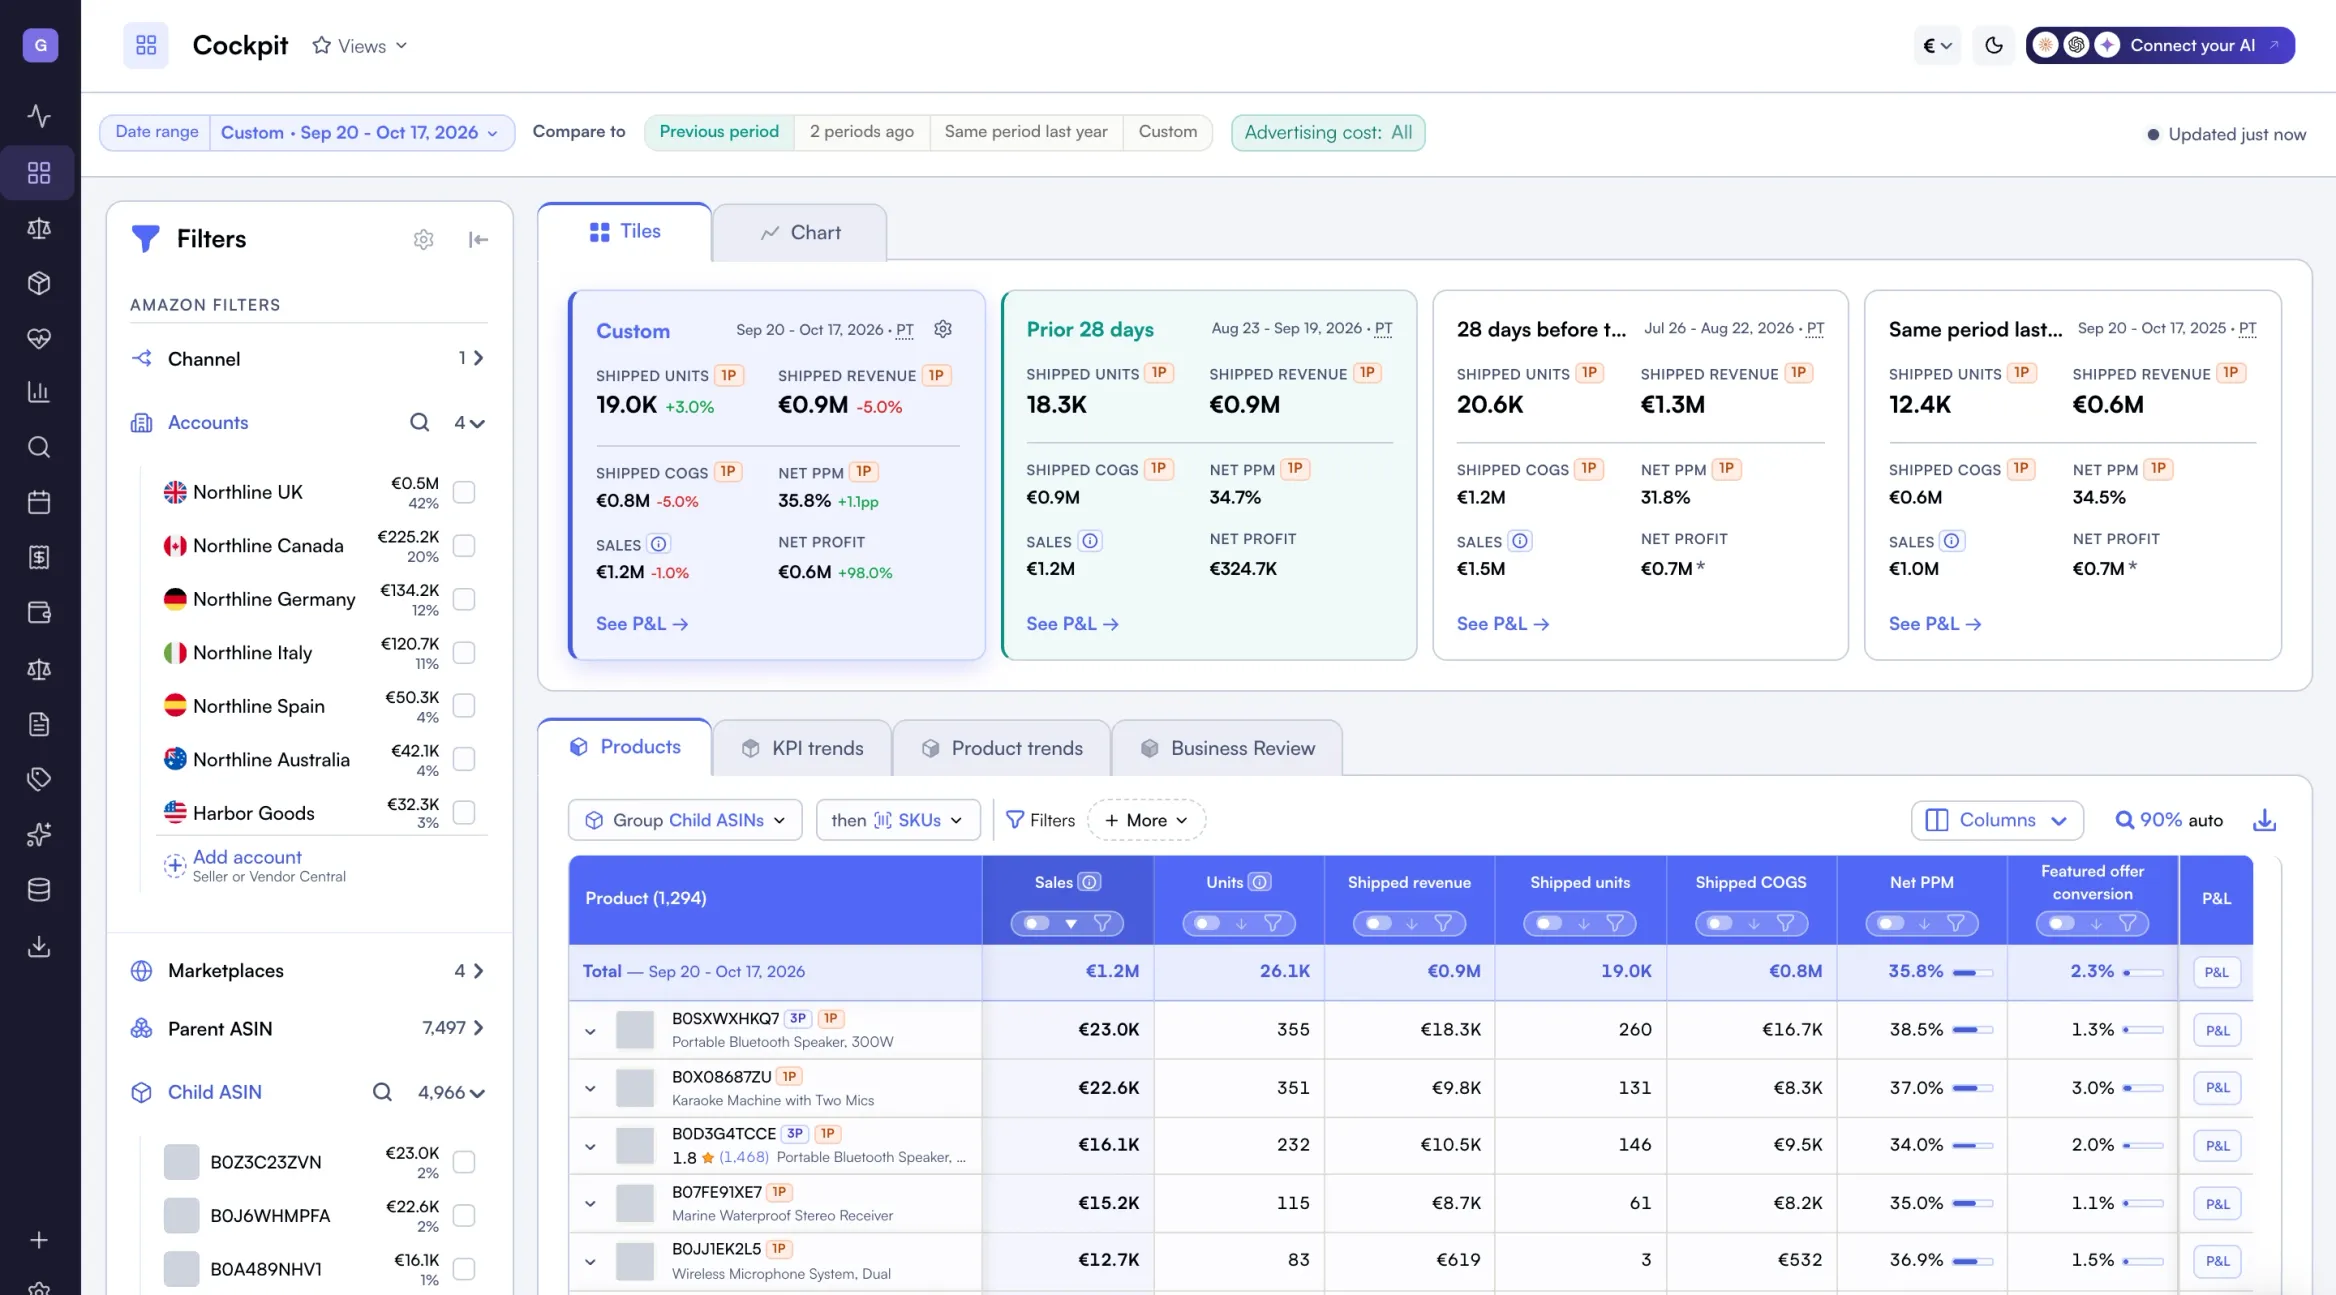Click Featured offer conversion bar in Total row
The height and width of the screenshot is (1295, 2336).
(x=2143, y=972)
